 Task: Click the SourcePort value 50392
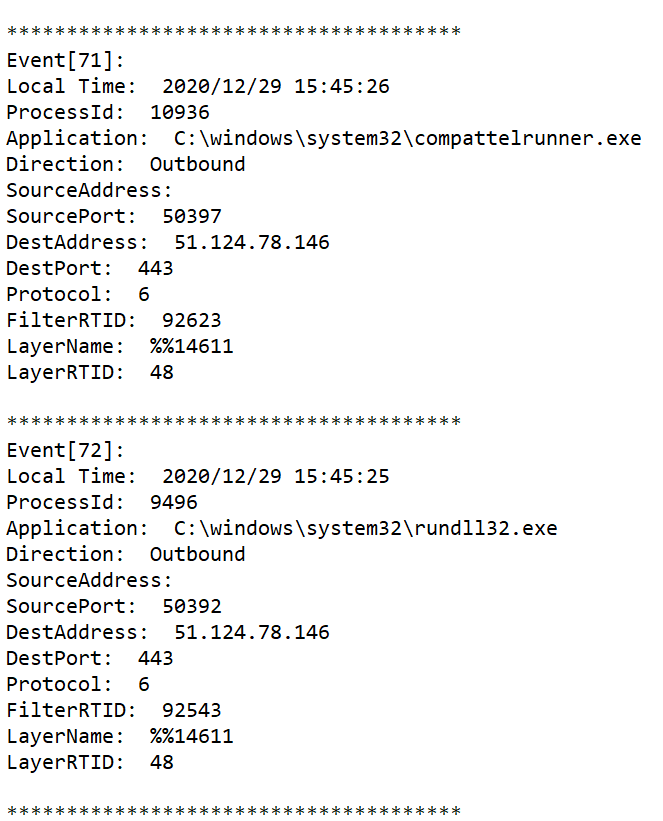click(191, 606)
